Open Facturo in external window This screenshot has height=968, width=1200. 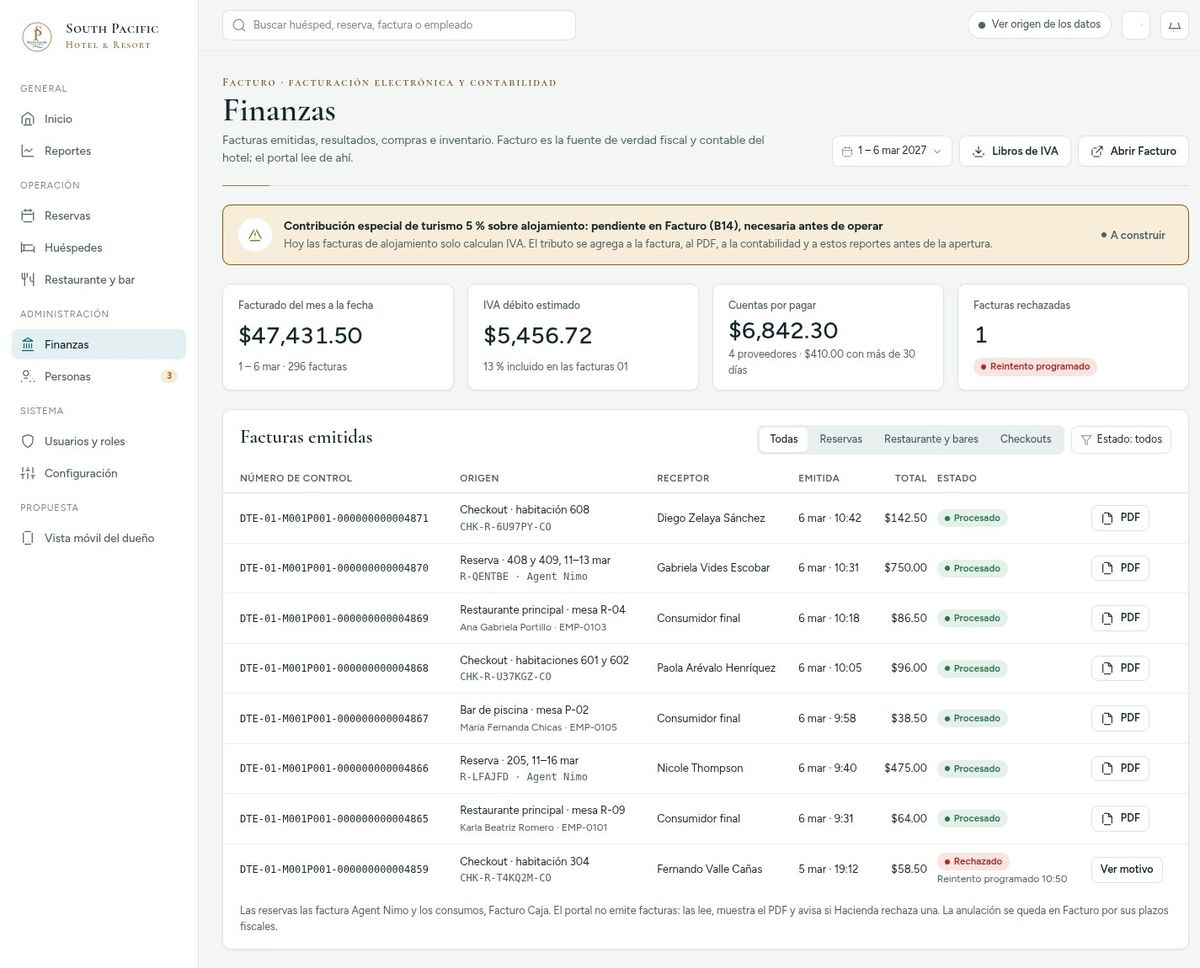1133,151
